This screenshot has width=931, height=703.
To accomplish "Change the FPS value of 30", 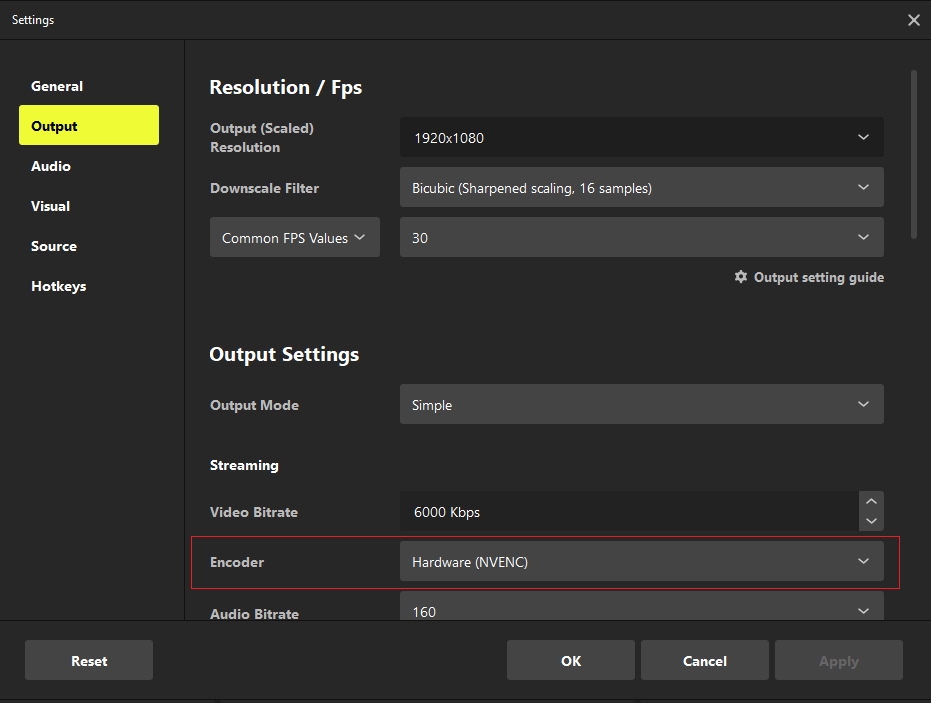I will point(641,237).
